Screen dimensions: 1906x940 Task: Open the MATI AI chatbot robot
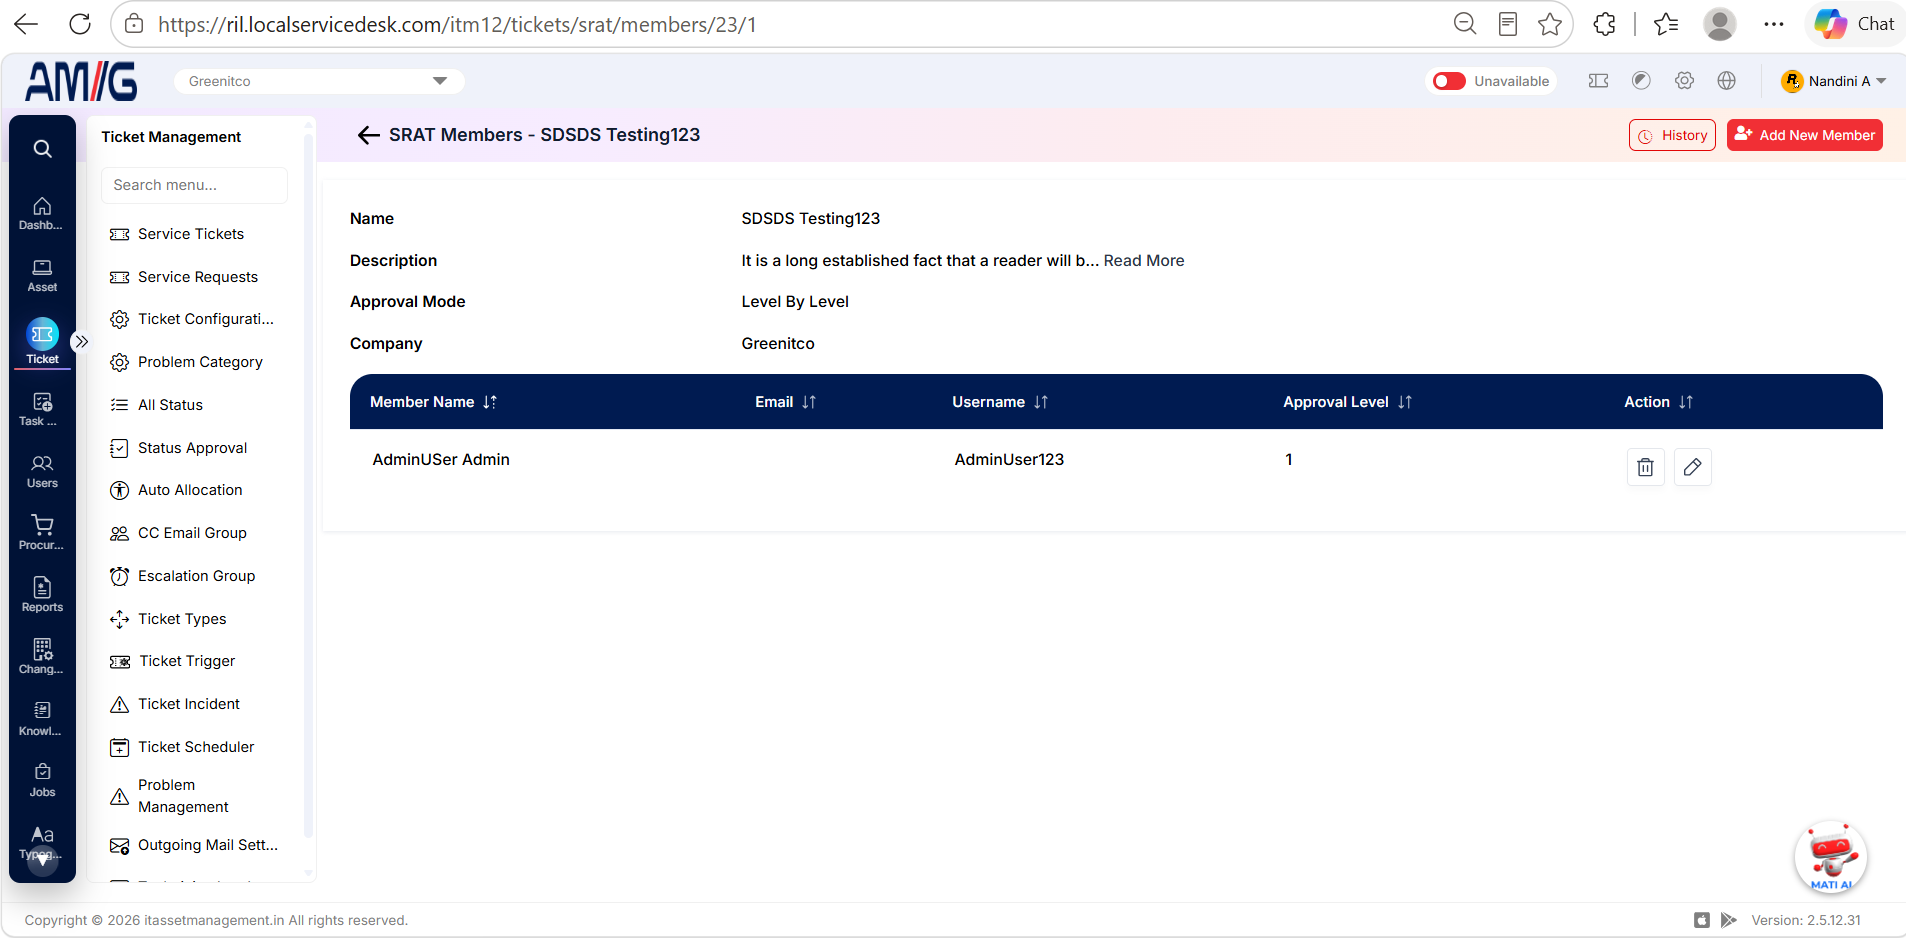tap(1831, 857)
